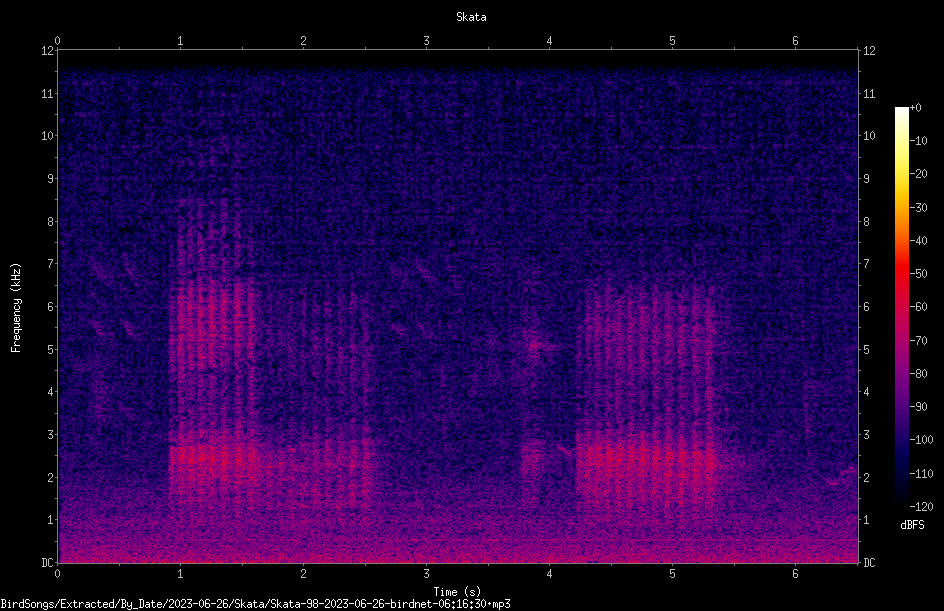The height and width of the screenshot is (611, 944).
Task: Click the 'DC' label on left frequency axis
Action: tap(48, 563)
